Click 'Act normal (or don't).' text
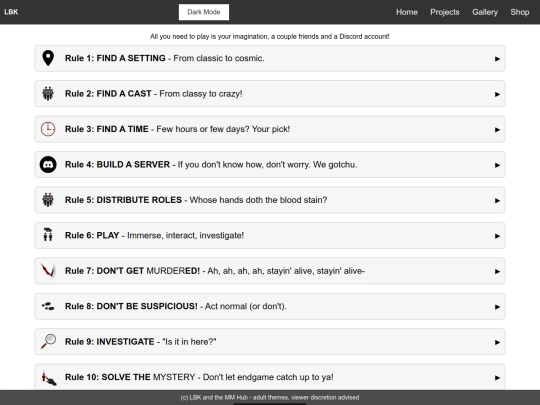Image resolution: width=540 pixels, height=405 pixels. (246, 306)
